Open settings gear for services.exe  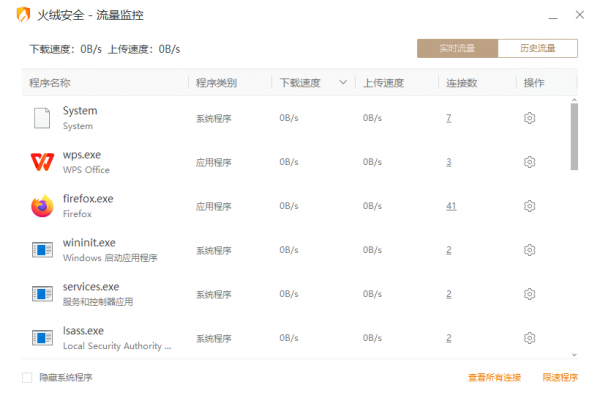click(x=529, y=294)
